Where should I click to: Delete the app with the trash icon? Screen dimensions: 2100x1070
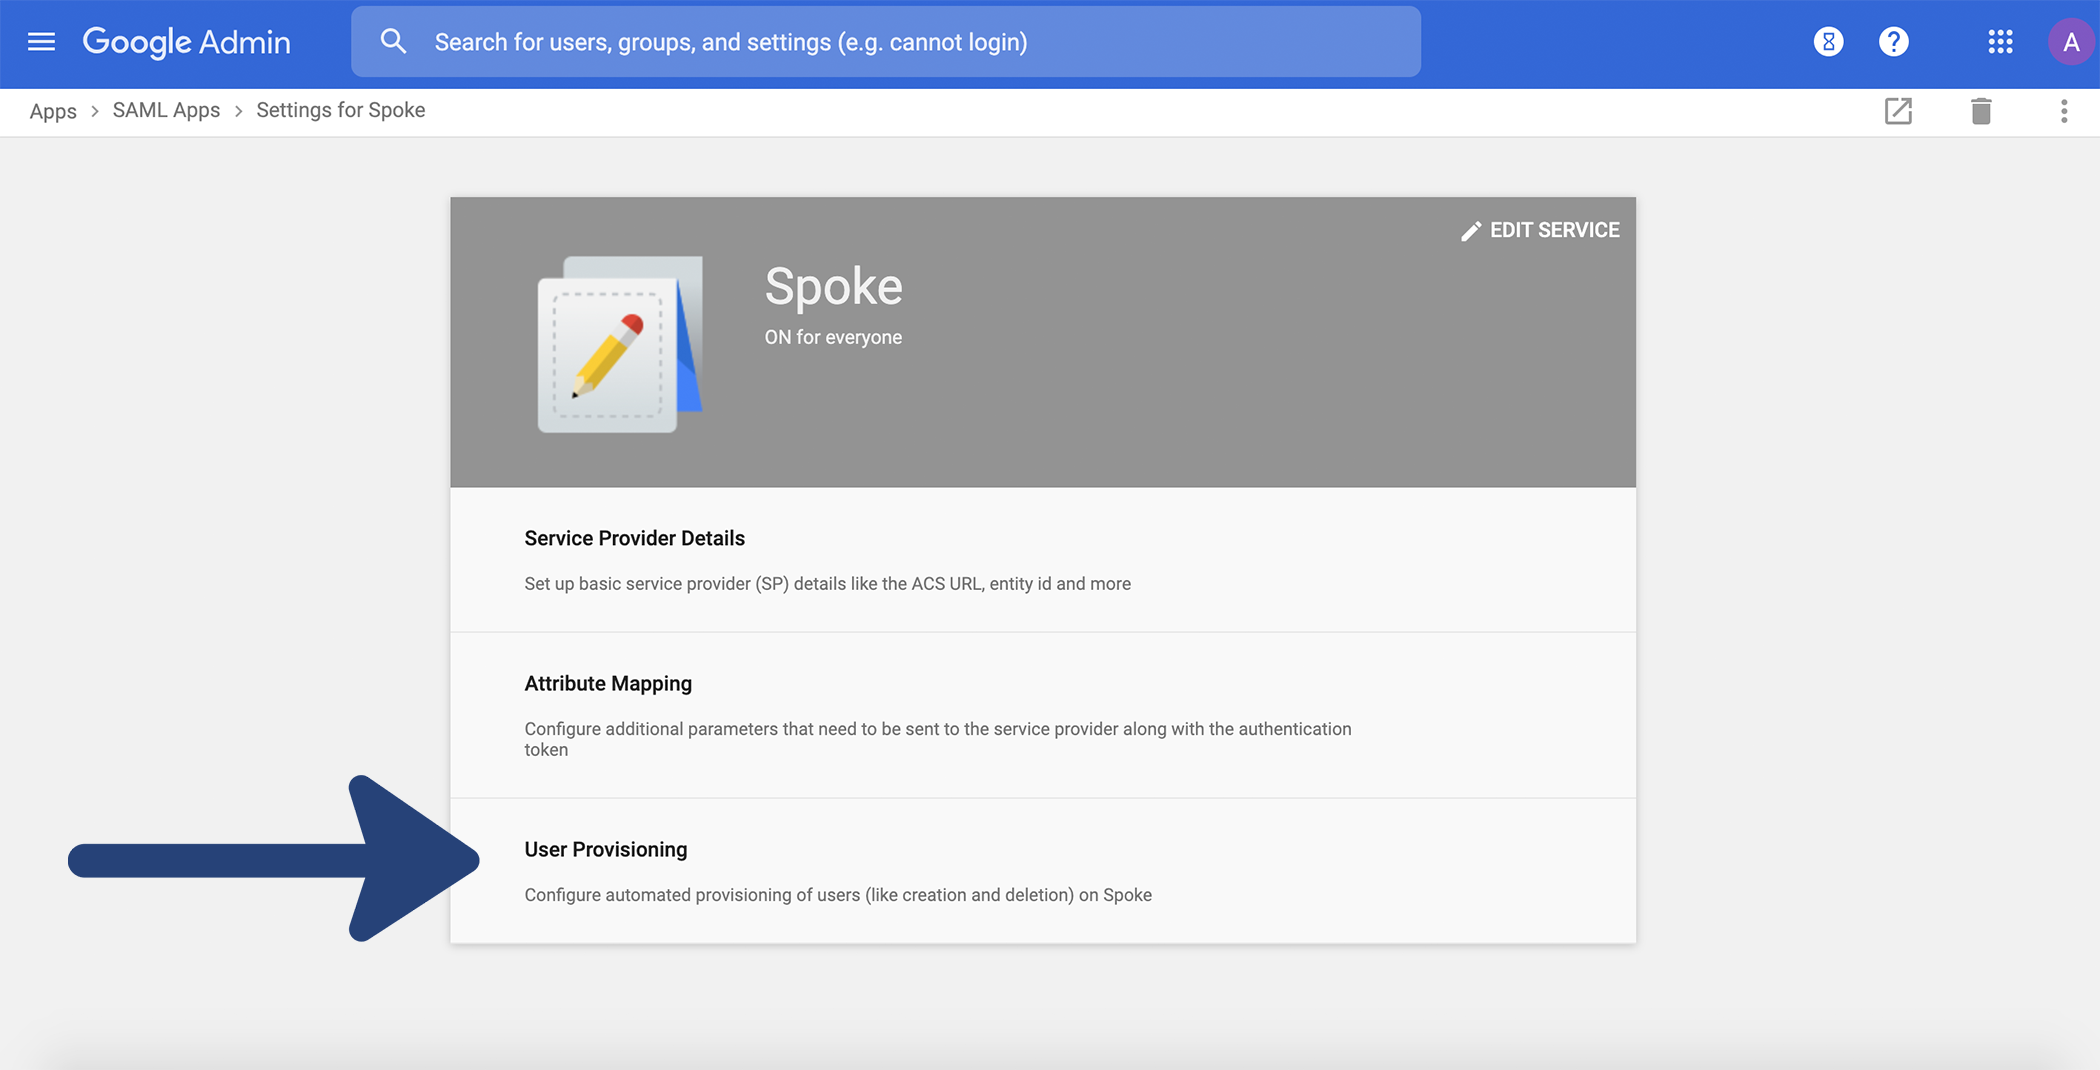point(1981,111)
